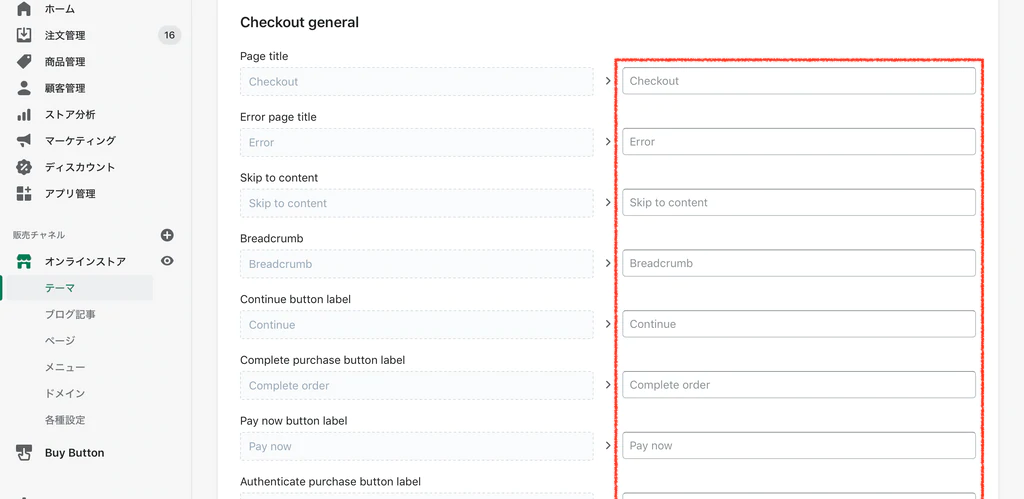Open ブログ記事 under Online Store
Viewport: 1024px width, 499px height.
(x=70, y=314)
